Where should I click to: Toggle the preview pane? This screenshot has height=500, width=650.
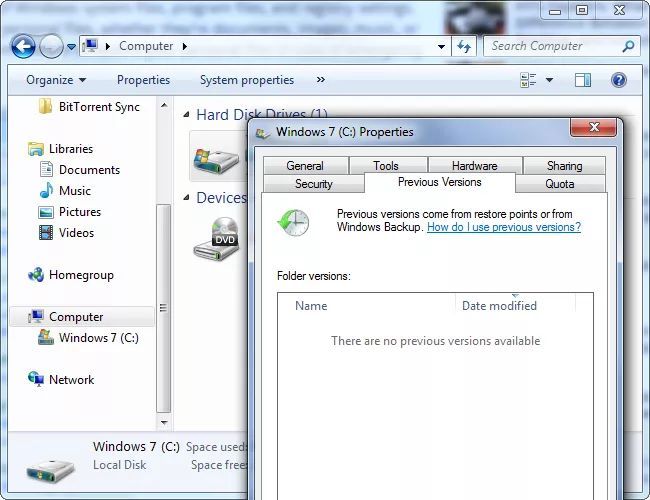point(583,80)
